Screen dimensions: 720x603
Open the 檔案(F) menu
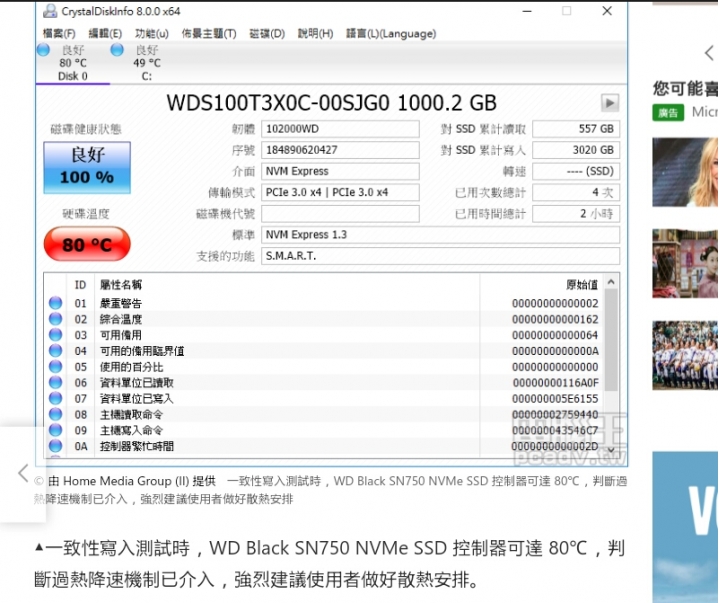tap(59, 34)
